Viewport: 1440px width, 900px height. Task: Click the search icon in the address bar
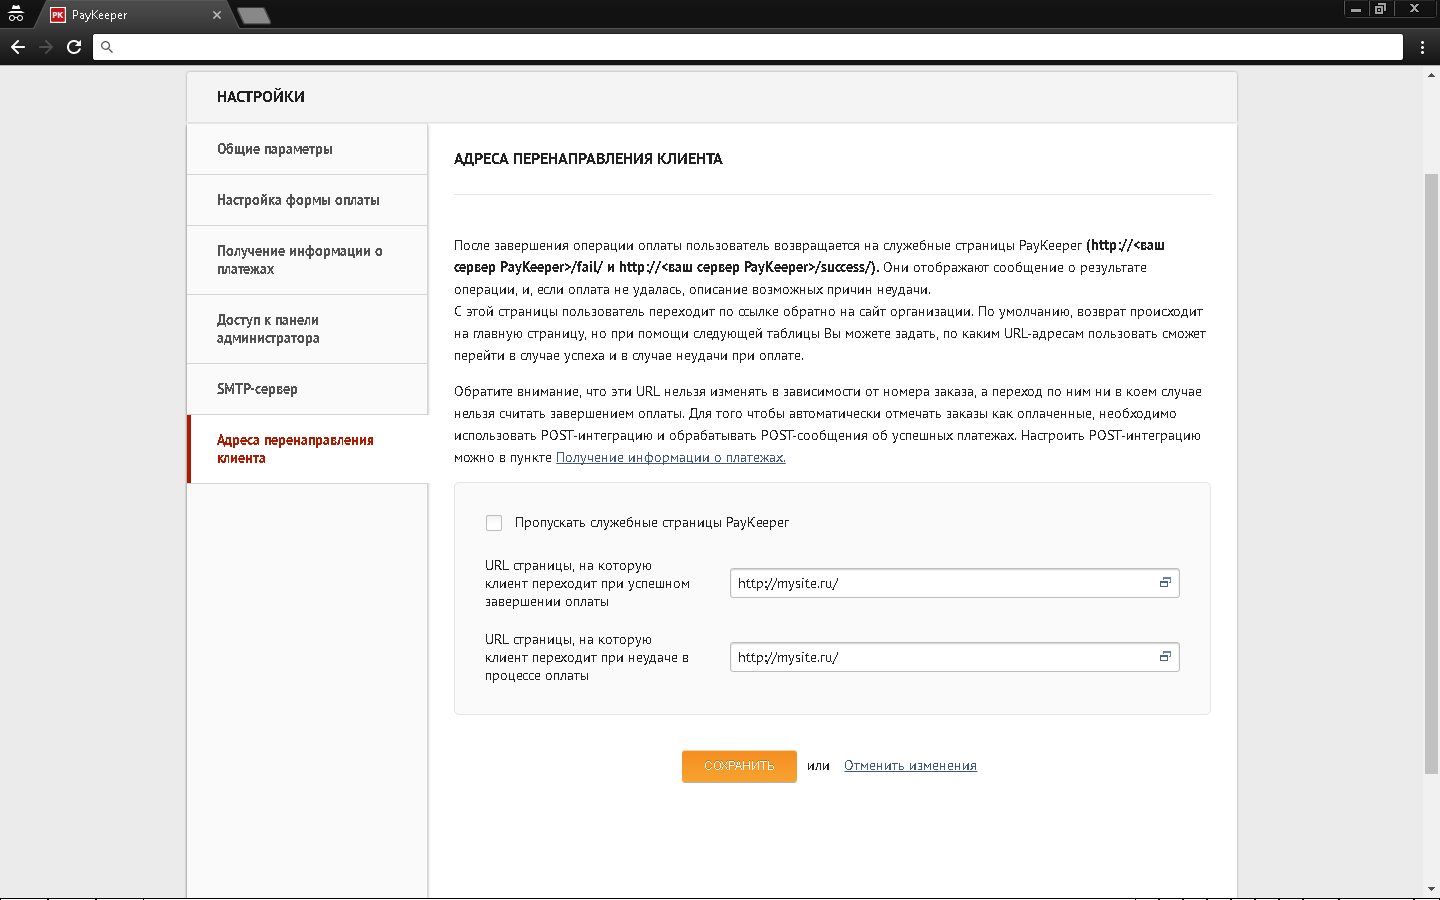coord(108,47)
